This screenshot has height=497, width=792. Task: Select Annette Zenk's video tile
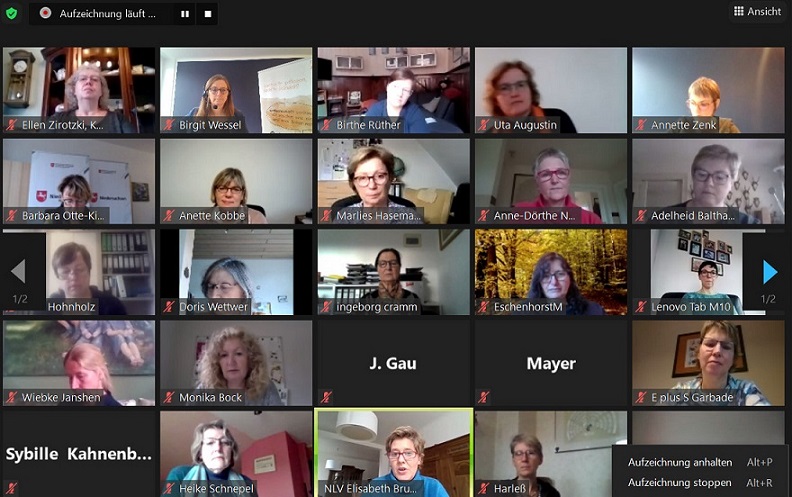pos(708,90)
